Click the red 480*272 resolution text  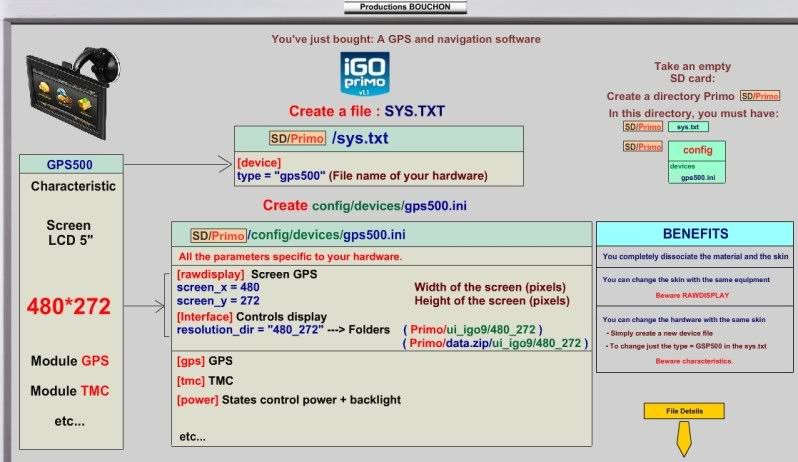click(69, 306)
